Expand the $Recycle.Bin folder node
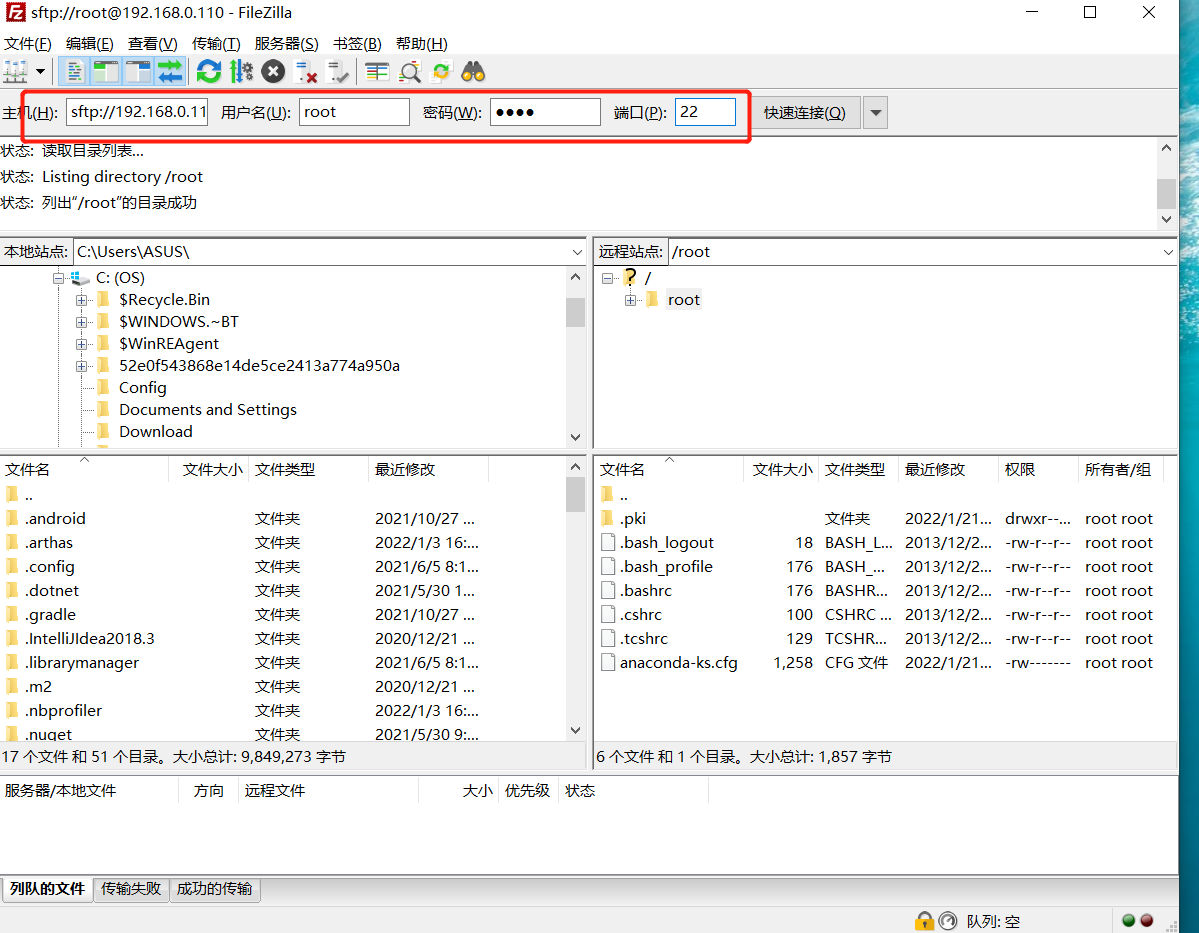 82,301
